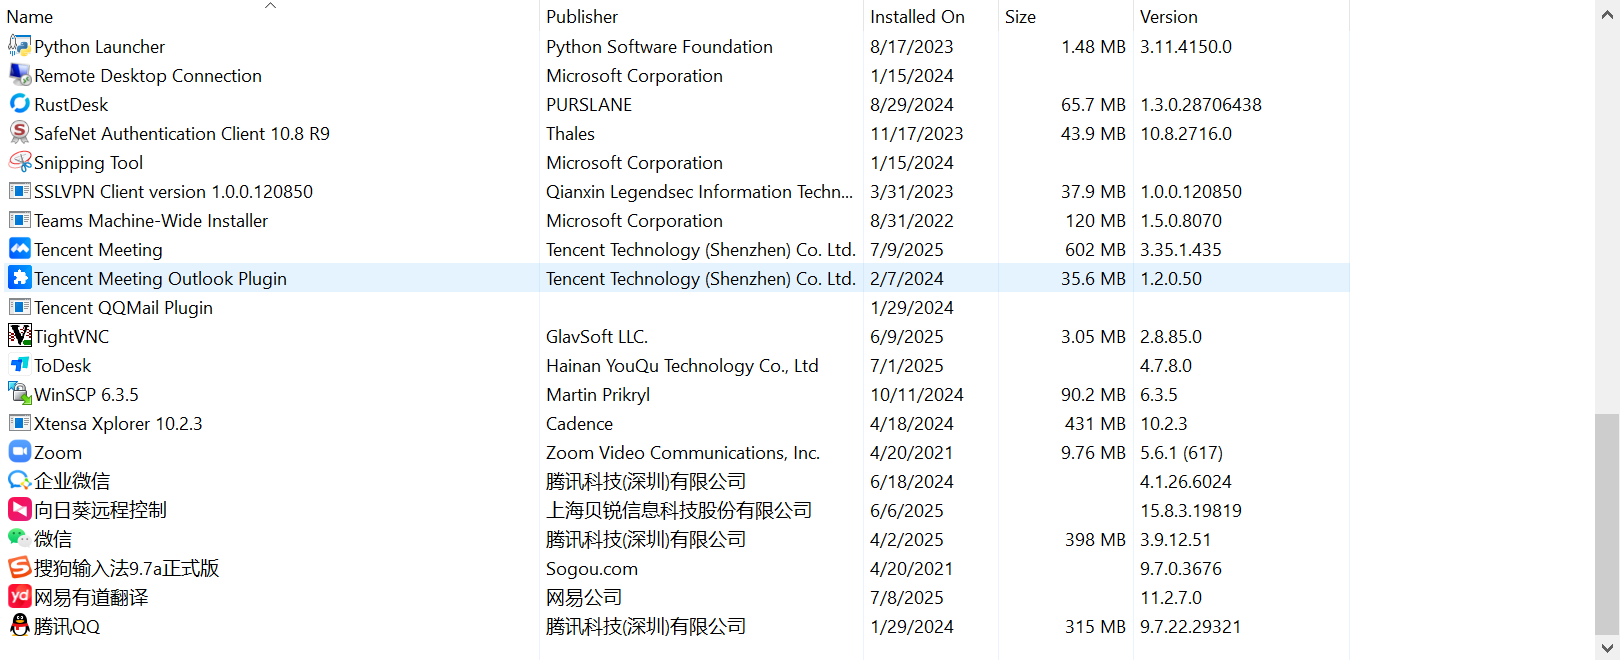
Task: Click the Snipping Tool scissors icon
Action: click(x=19, y=162)
